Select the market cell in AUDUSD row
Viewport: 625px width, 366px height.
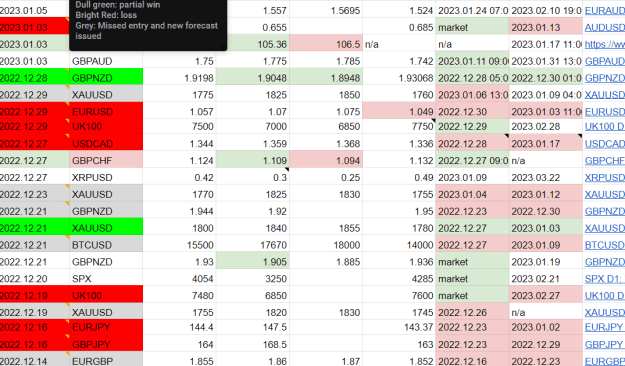pos(472,26)
